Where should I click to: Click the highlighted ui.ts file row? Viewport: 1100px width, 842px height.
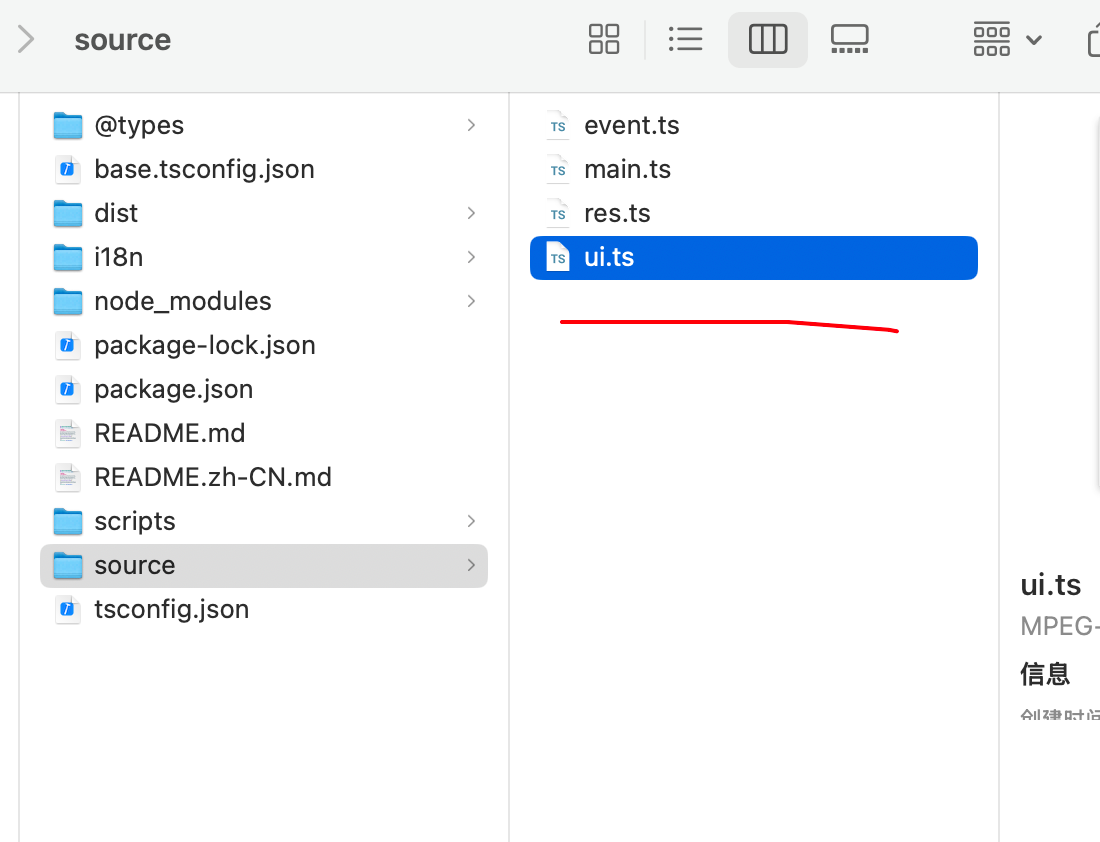pos(753,257)
